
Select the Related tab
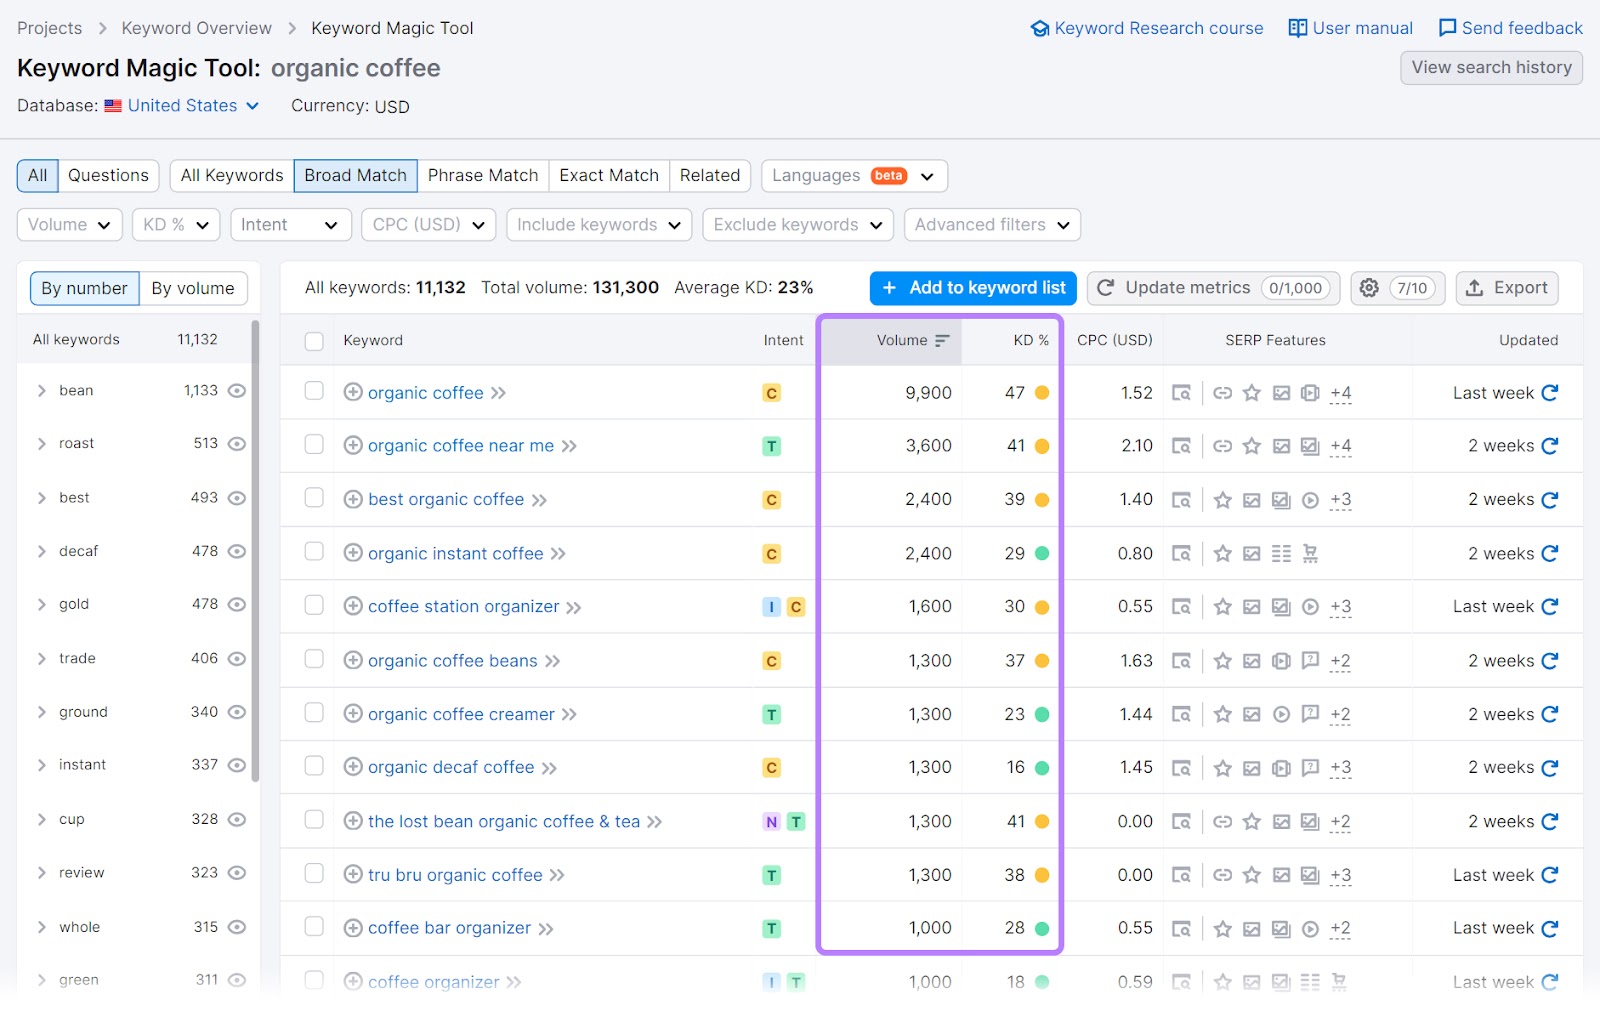point(710,176)
